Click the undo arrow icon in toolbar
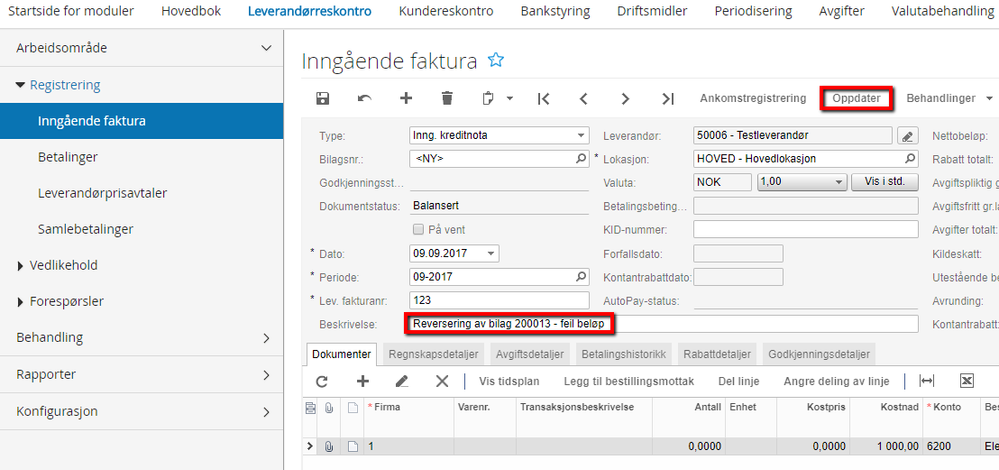The height and width of the screenshot is (470, 999). pyautogui.click(x=364, y=98)
